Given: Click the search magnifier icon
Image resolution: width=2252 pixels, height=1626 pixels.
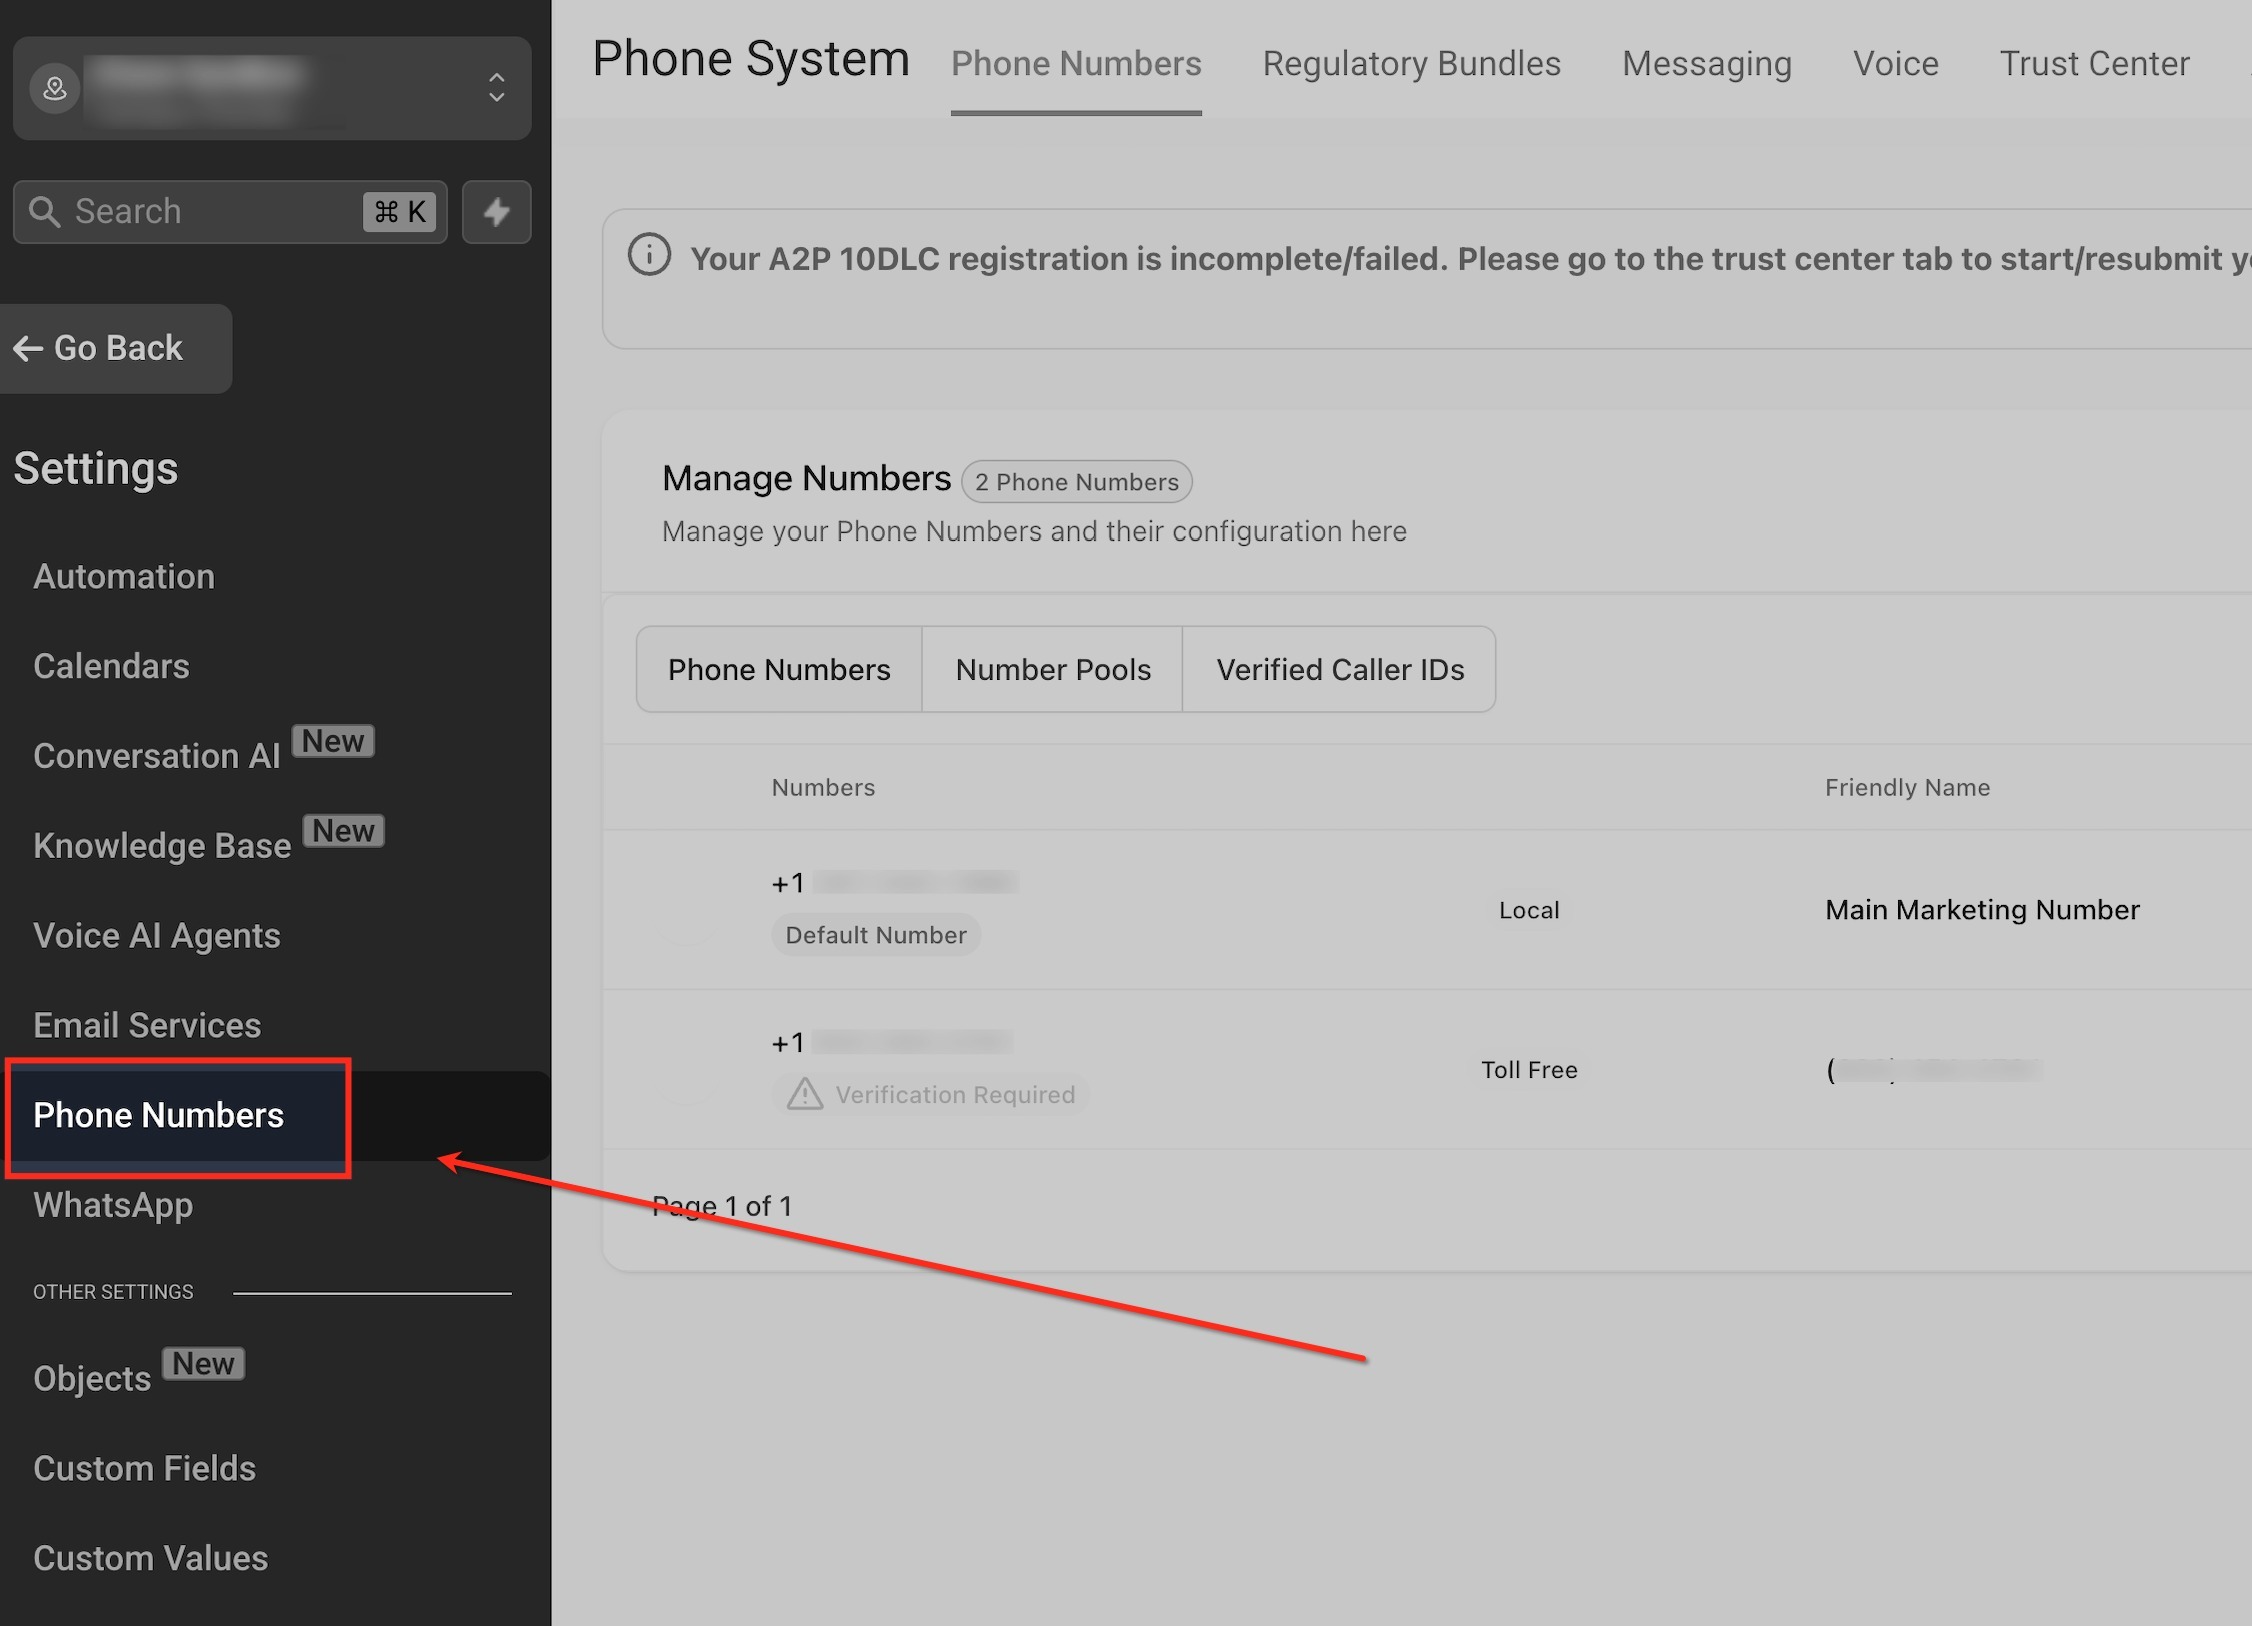Looking at the screenshot, I should tap(44, 212).
